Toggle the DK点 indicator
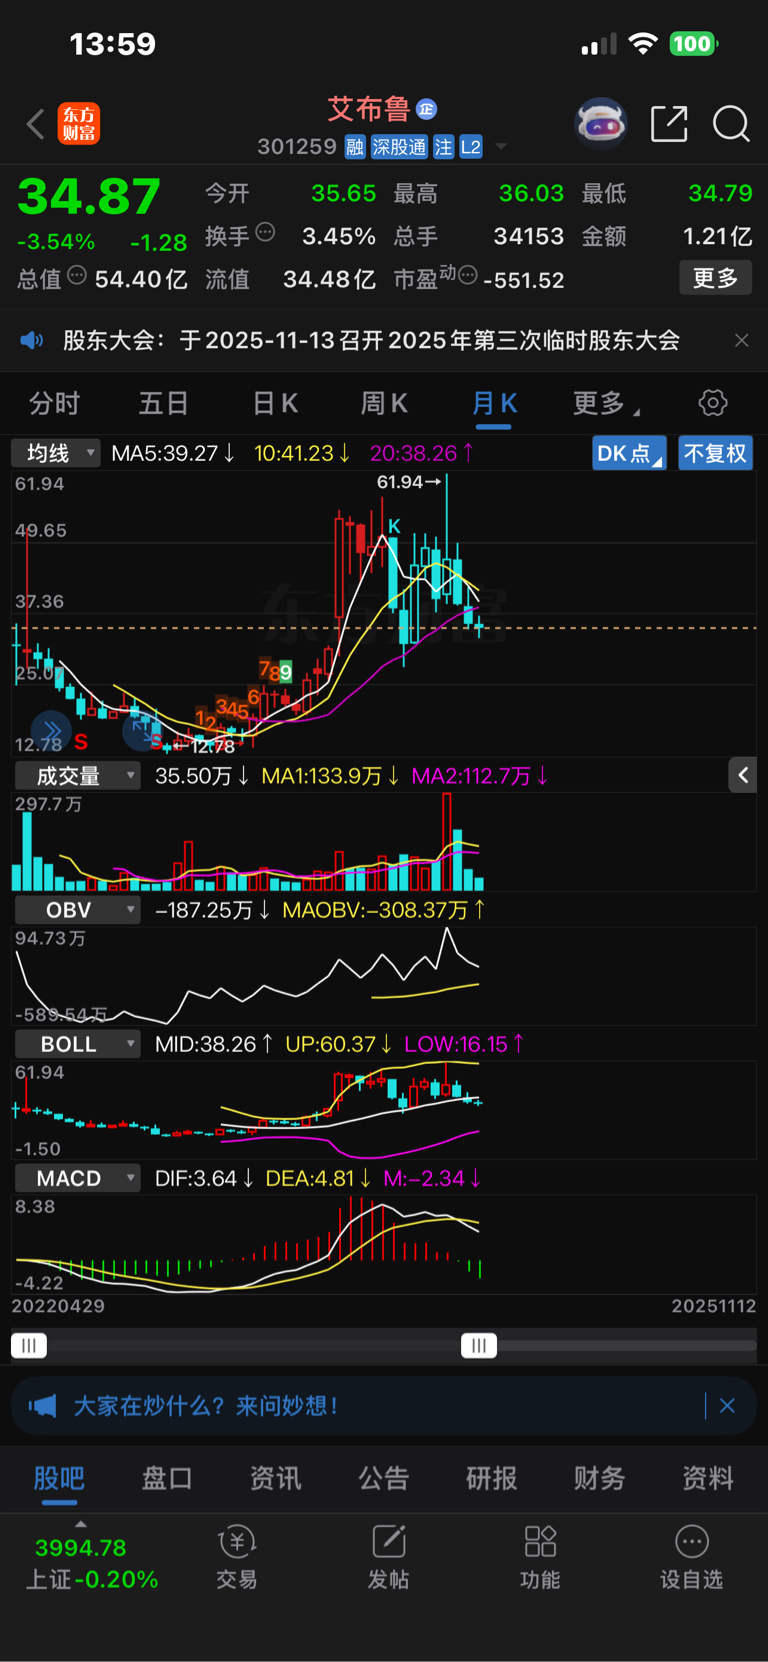 [x=629, y=453]
